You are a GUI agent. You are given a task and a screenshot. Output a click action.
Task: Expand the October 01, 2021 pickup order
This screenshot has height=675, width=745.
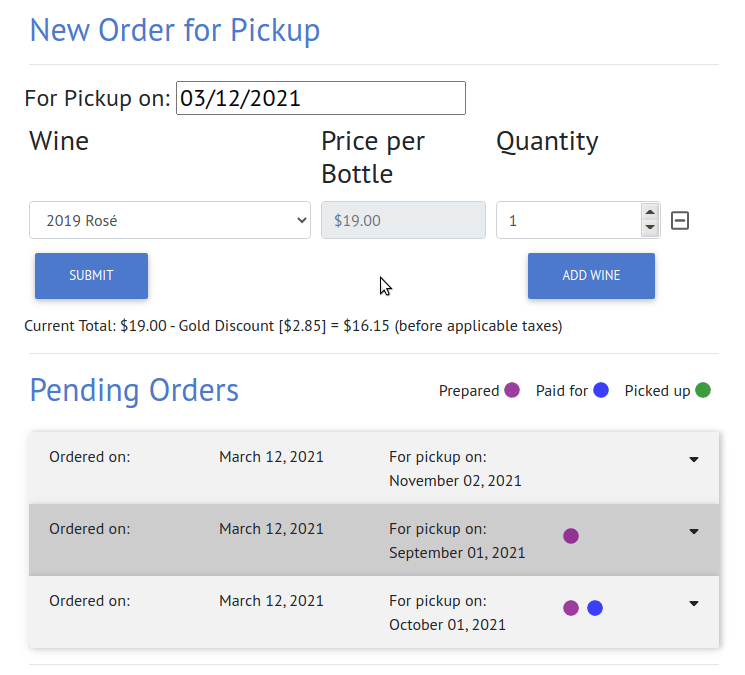(694, 603)
